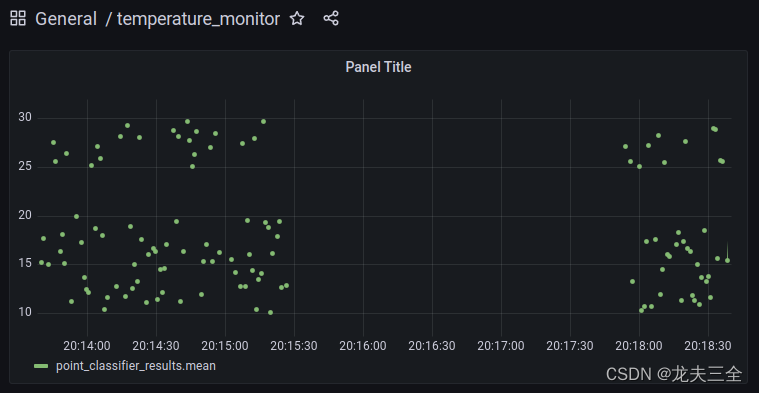Click the 20:17:30 time axis label
The image size is (759, 393).
570,346
